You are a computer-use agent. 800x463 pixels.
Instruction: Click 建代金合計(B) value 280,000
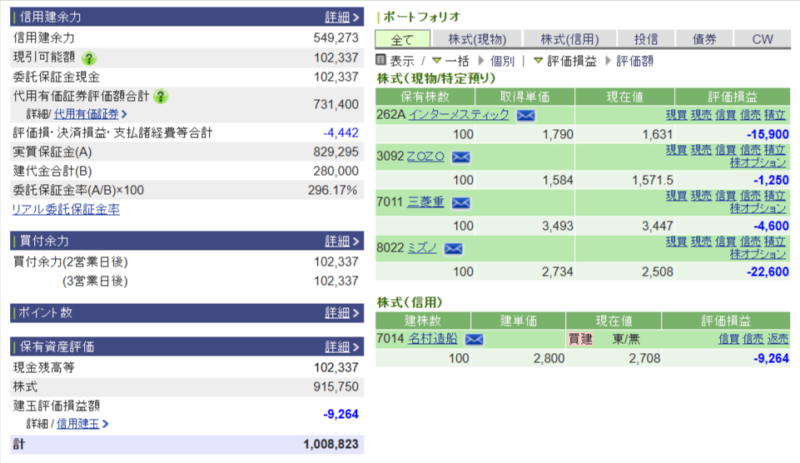click(336, 171)
